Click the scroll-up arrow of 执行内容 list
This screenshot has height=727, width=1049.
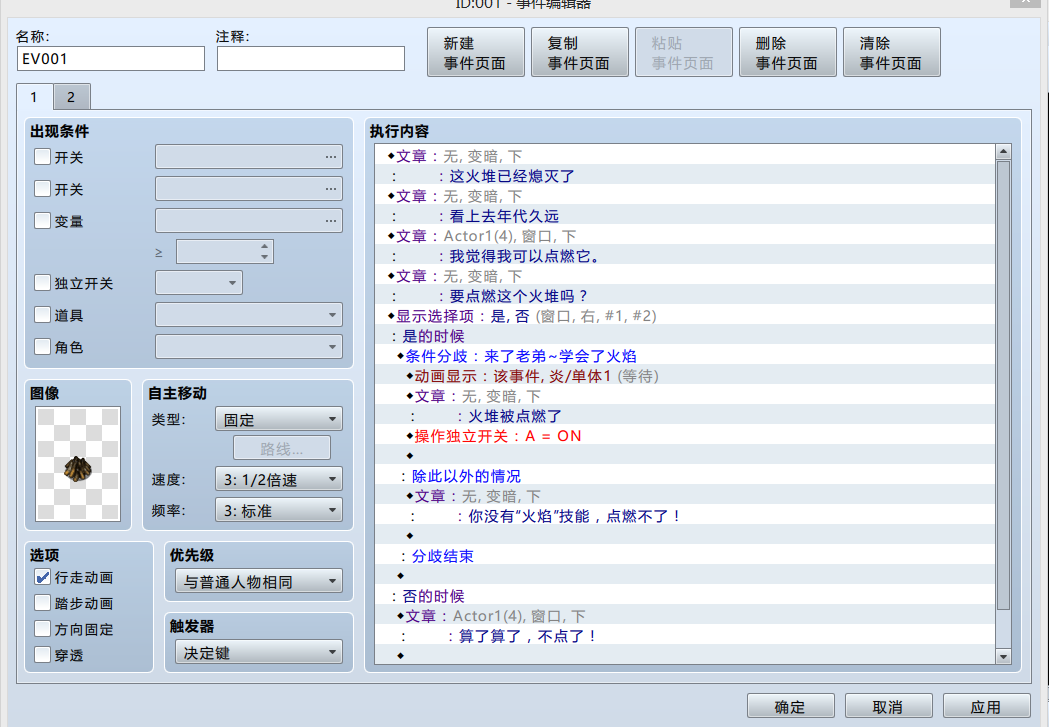[1003, 152]
